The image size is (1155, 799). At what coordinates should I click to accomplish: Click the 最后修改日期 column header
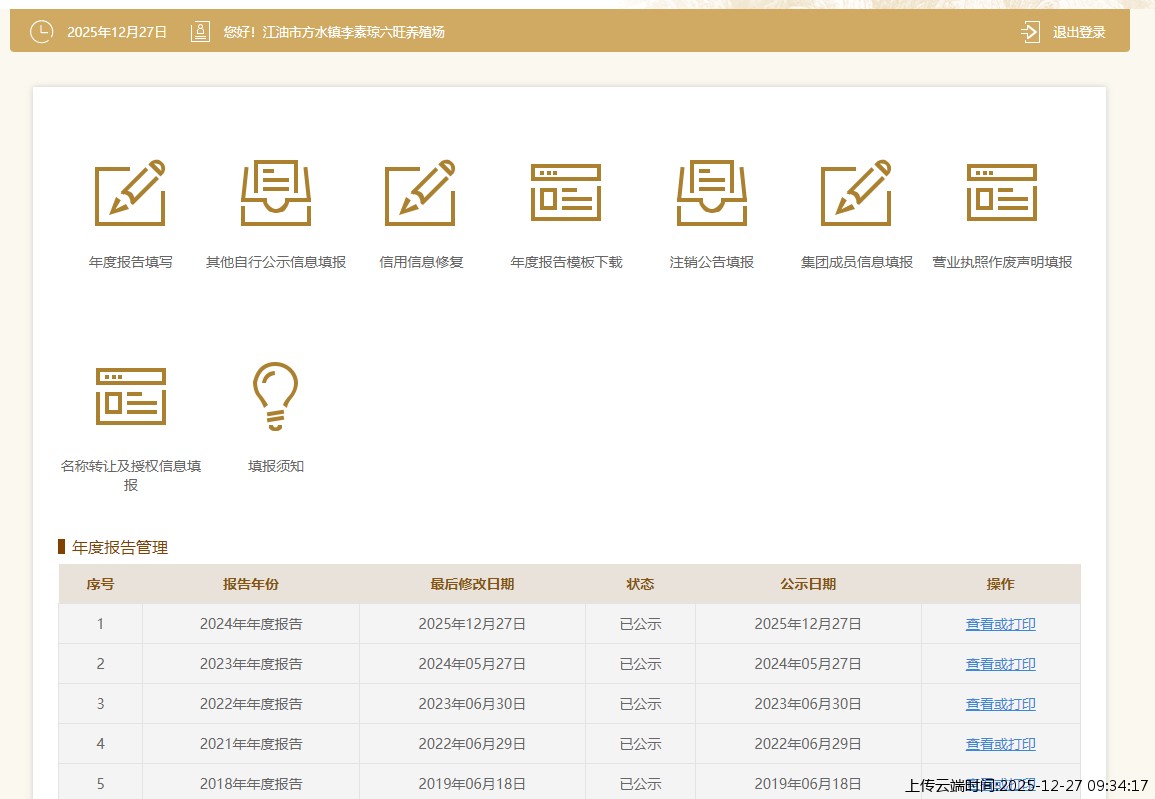pos(472,584)
